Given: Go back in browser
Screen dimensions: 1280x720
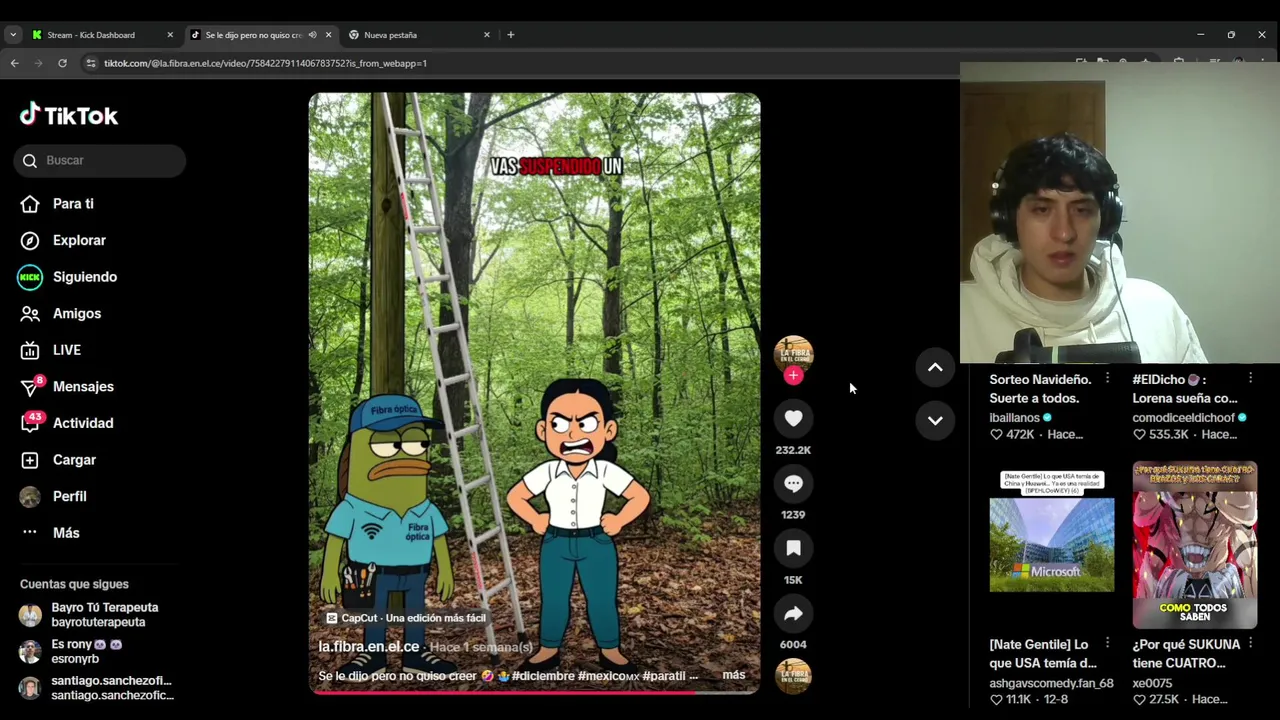Looking at the screenshot, I should [x=14, y=63].
